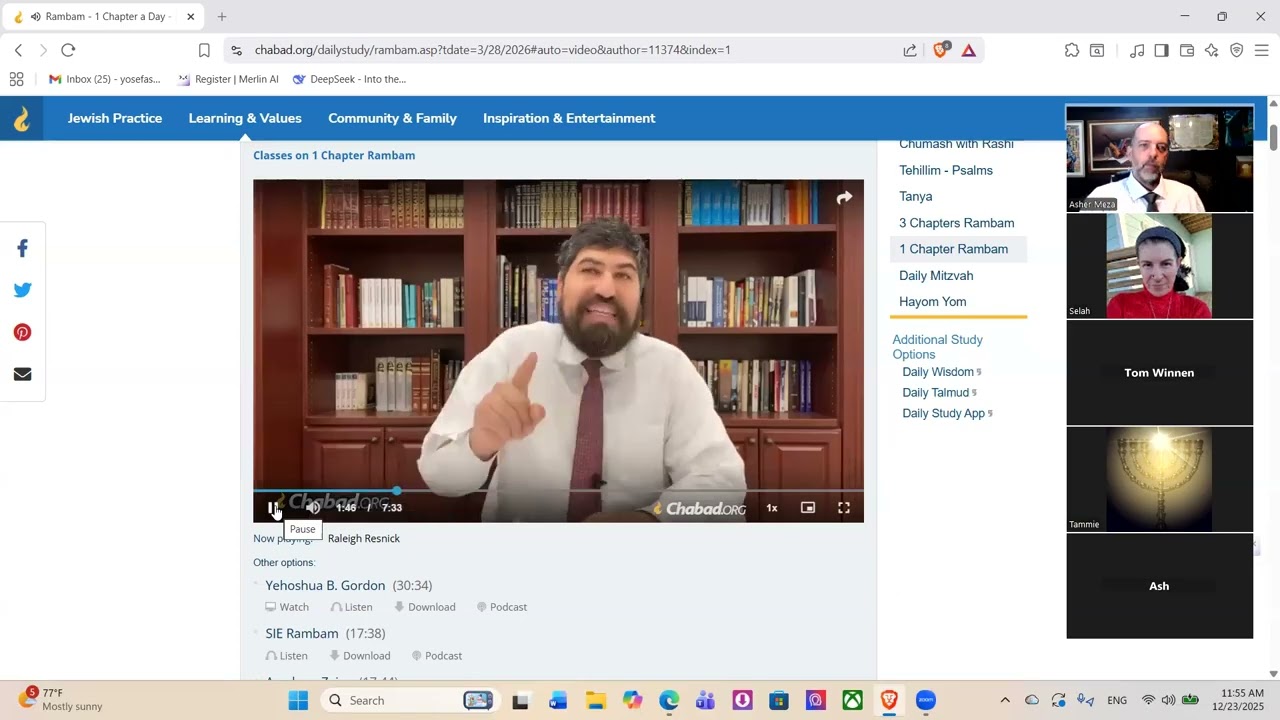Toggle the browser sidebar panel

(1161, 50)
